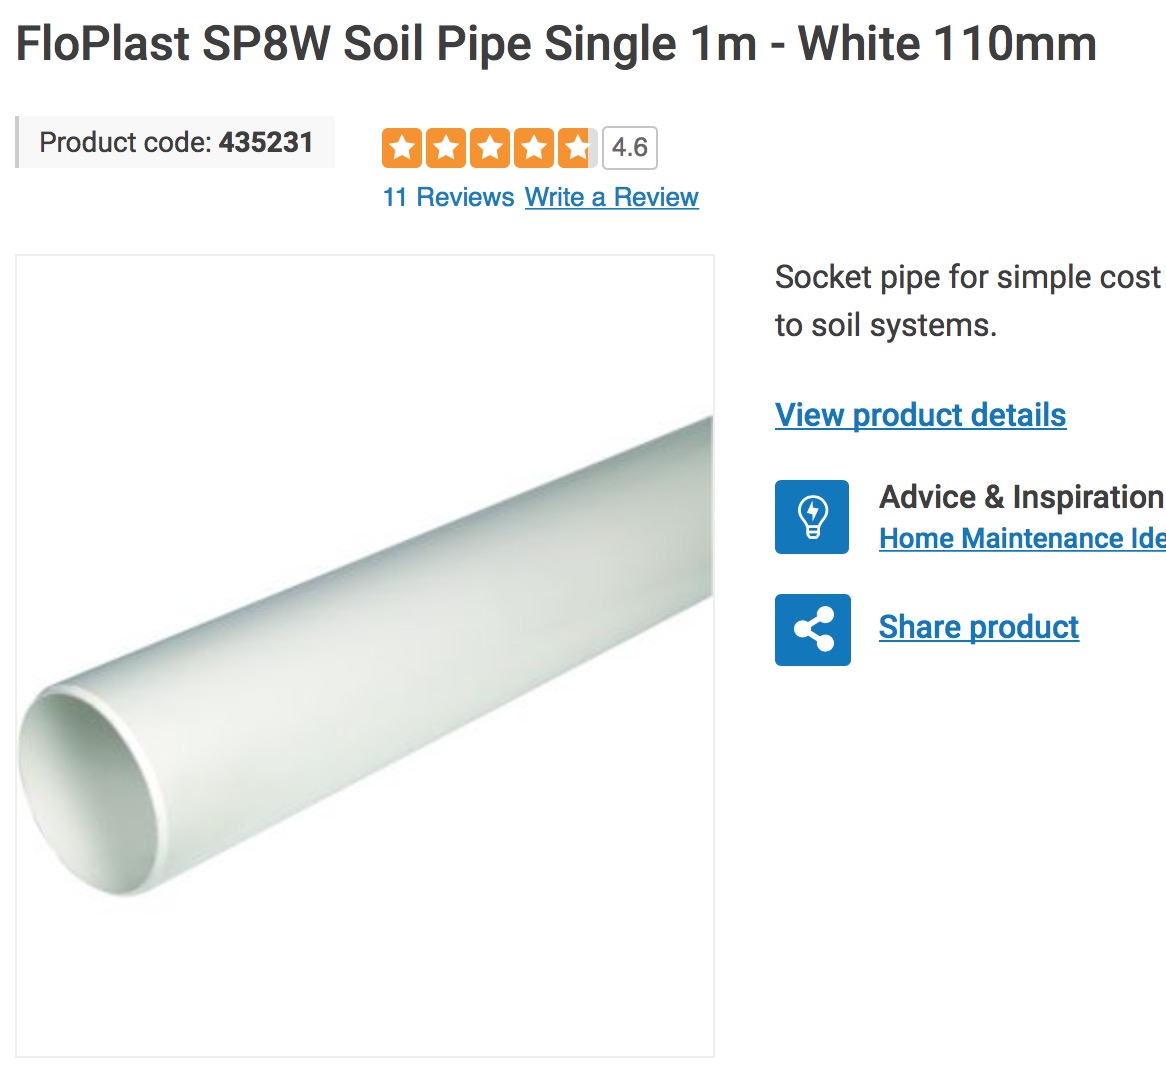Click the lightbulb Advice & Inspiration icon
Screen dimensions: 1166x1066
pyautogui.click(x=812, y=517)
